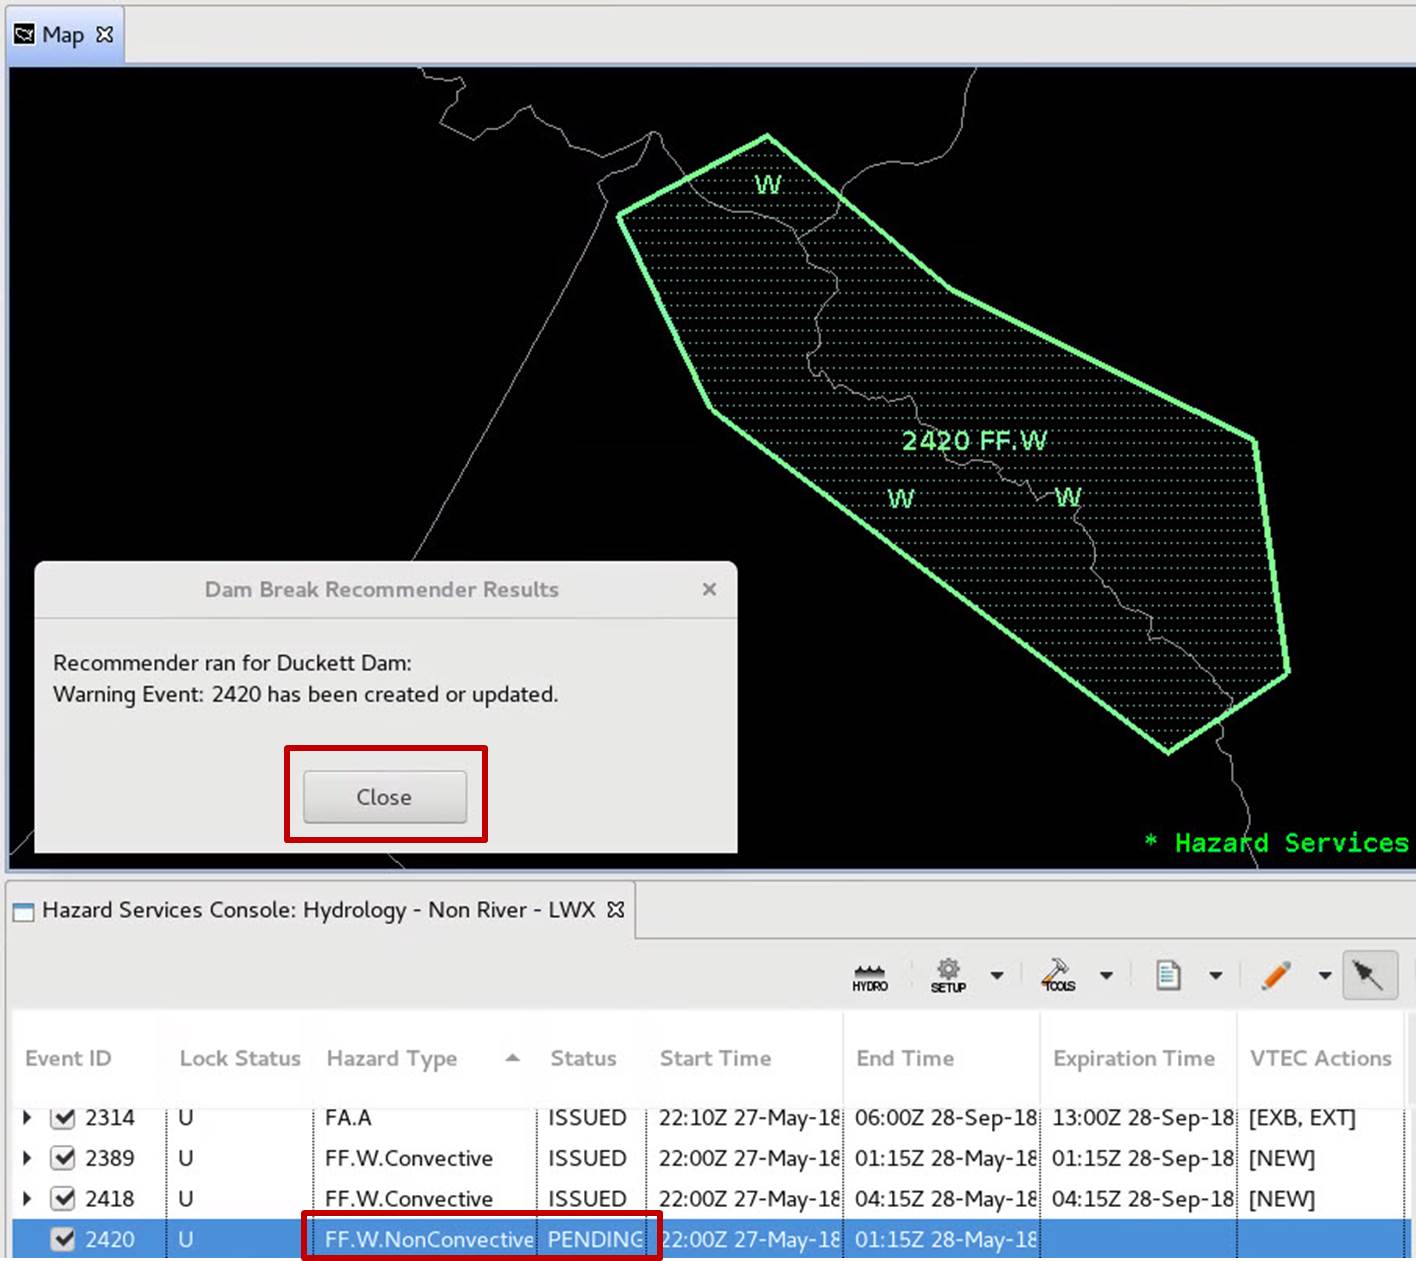Uncheck event 2418 checkbox
The image size is (1416, 1261).
pyautogui.click(x=63, y=1198)
